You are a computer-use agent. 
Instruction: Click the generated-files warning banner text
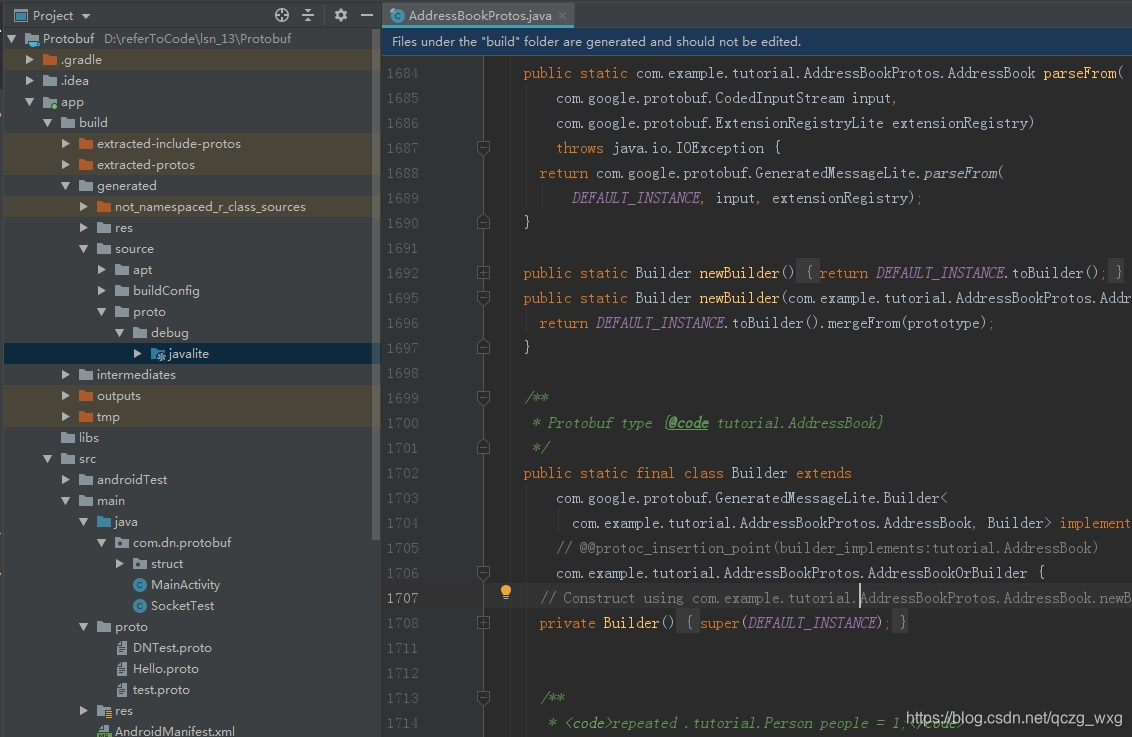596,42
